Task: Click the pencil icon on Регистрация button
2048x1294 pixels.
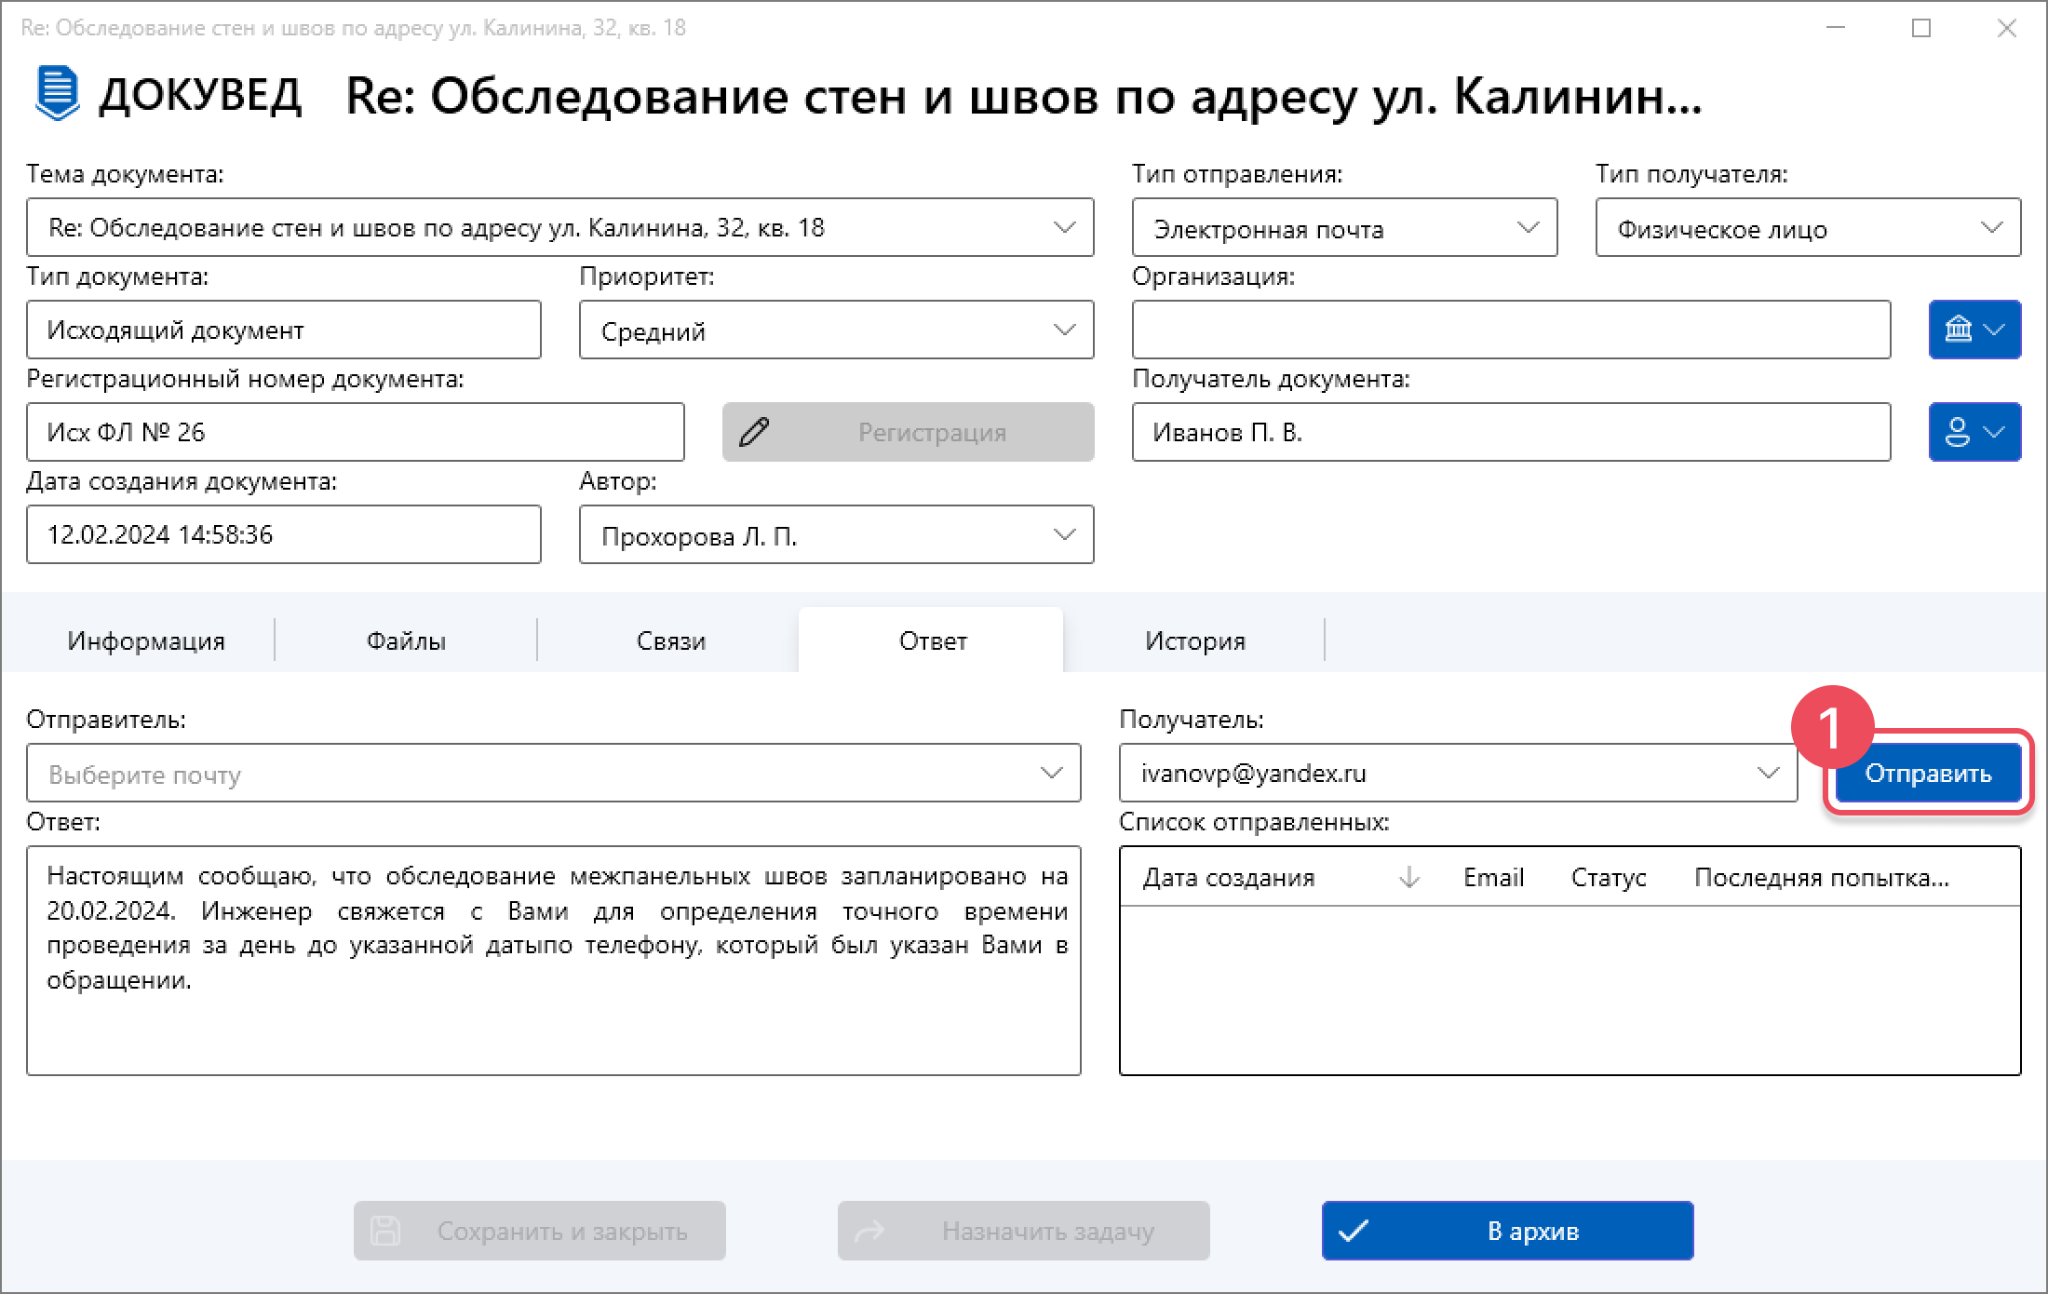Action: [754, 432]
